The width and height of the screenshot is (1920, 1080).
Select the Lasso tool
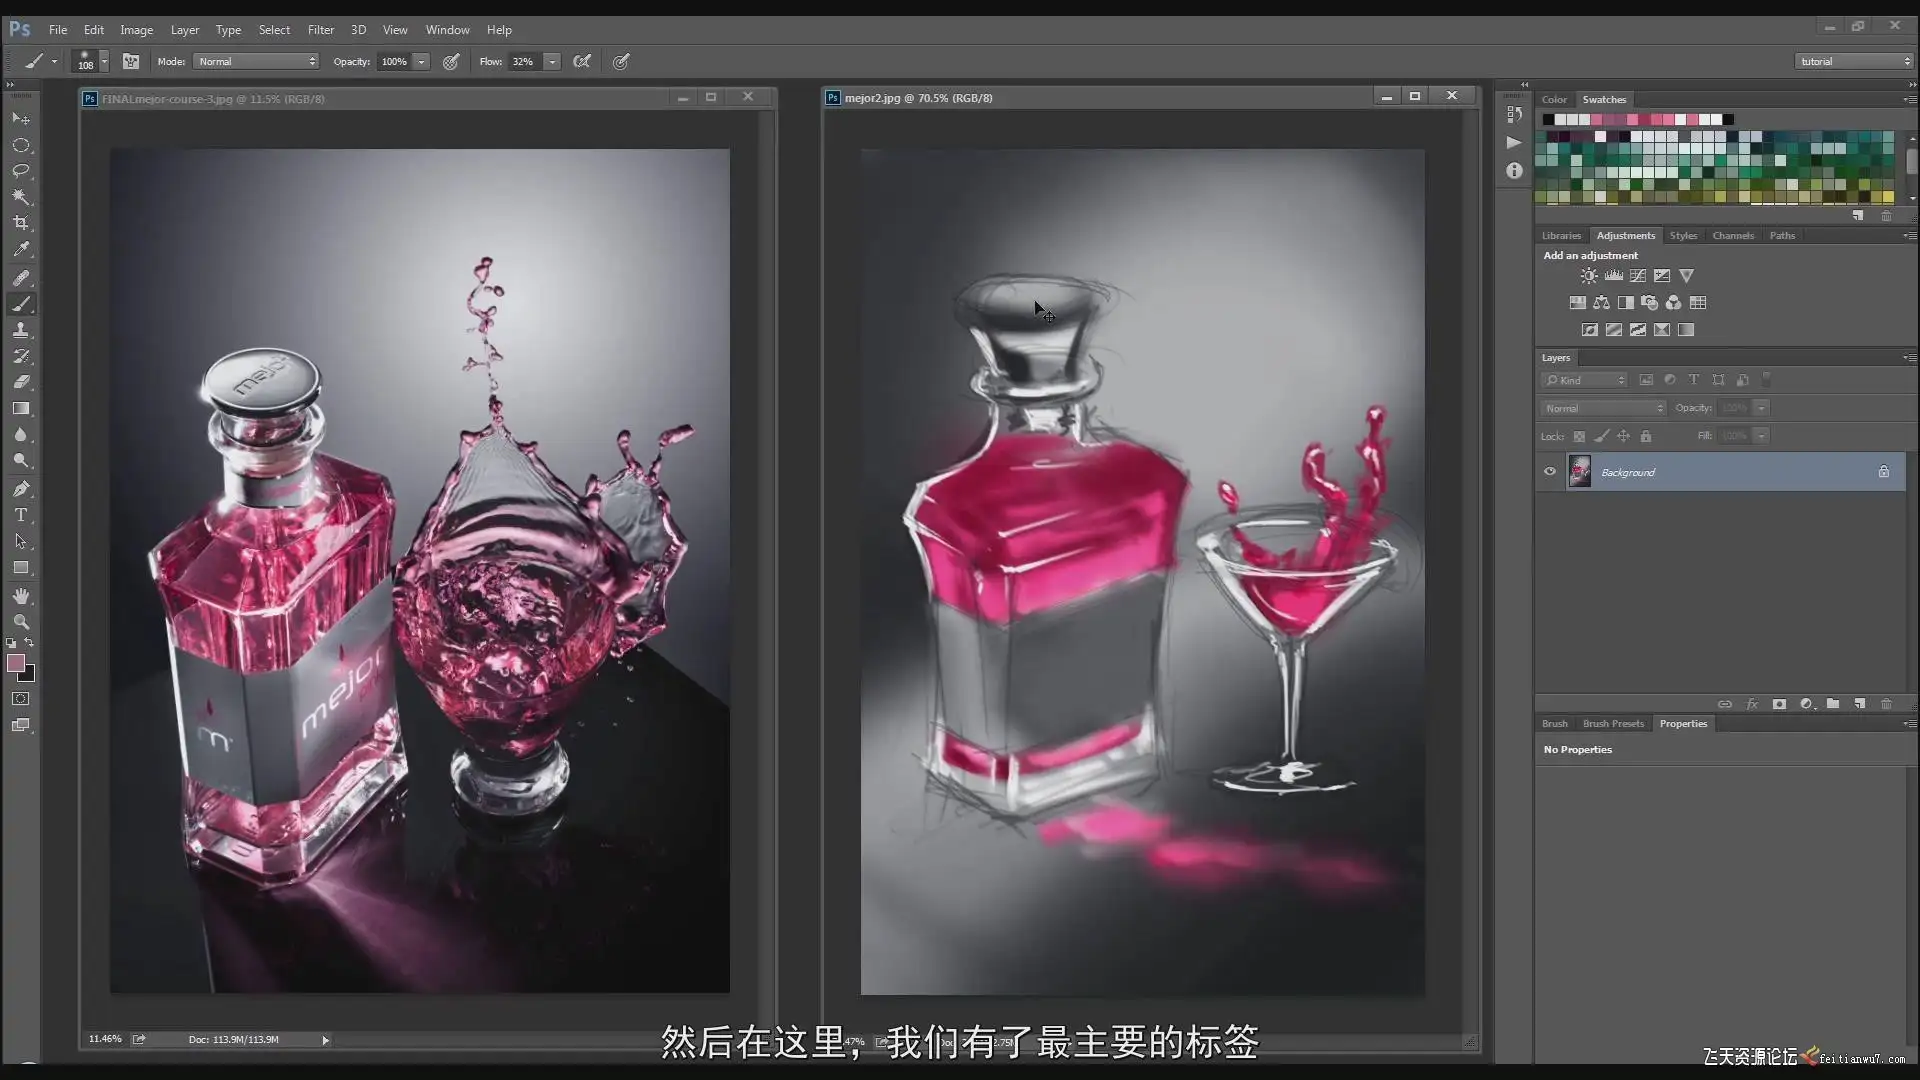click(x=21, y=171)
